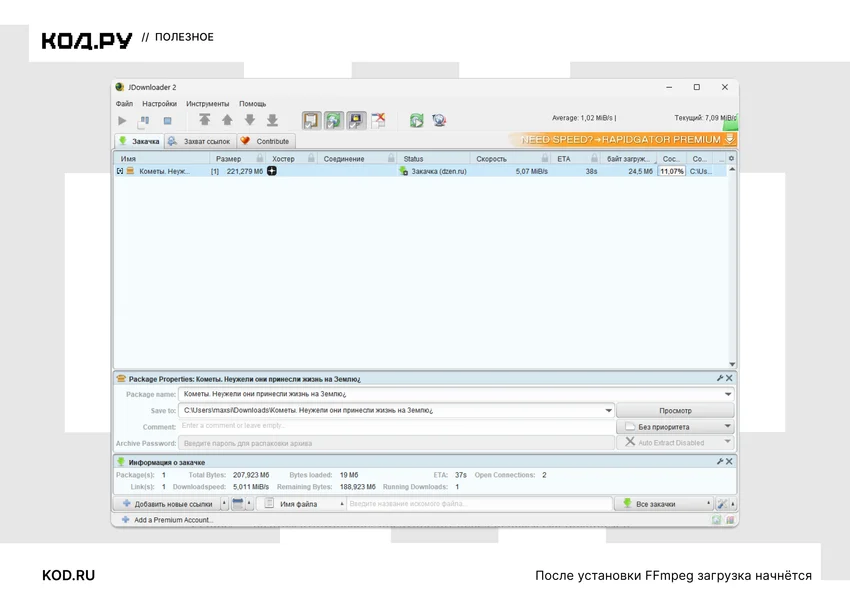This screenshot has height=605, width=850.
Task: Open the Без приоритета priority dropdown
Action: pos(675,427)
